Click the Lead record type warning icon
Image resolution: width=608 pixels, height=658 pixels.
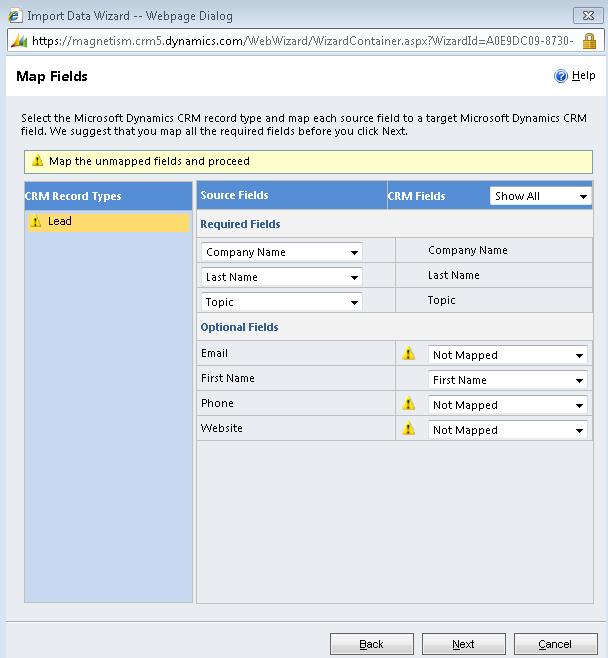coord(36,222)
